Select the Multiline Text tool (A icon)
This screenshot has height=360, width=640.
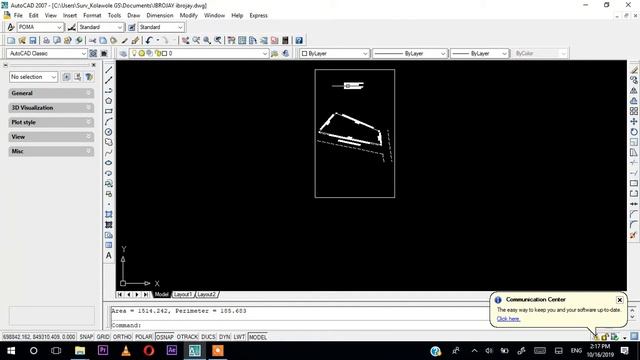click(x=109, y=256)
